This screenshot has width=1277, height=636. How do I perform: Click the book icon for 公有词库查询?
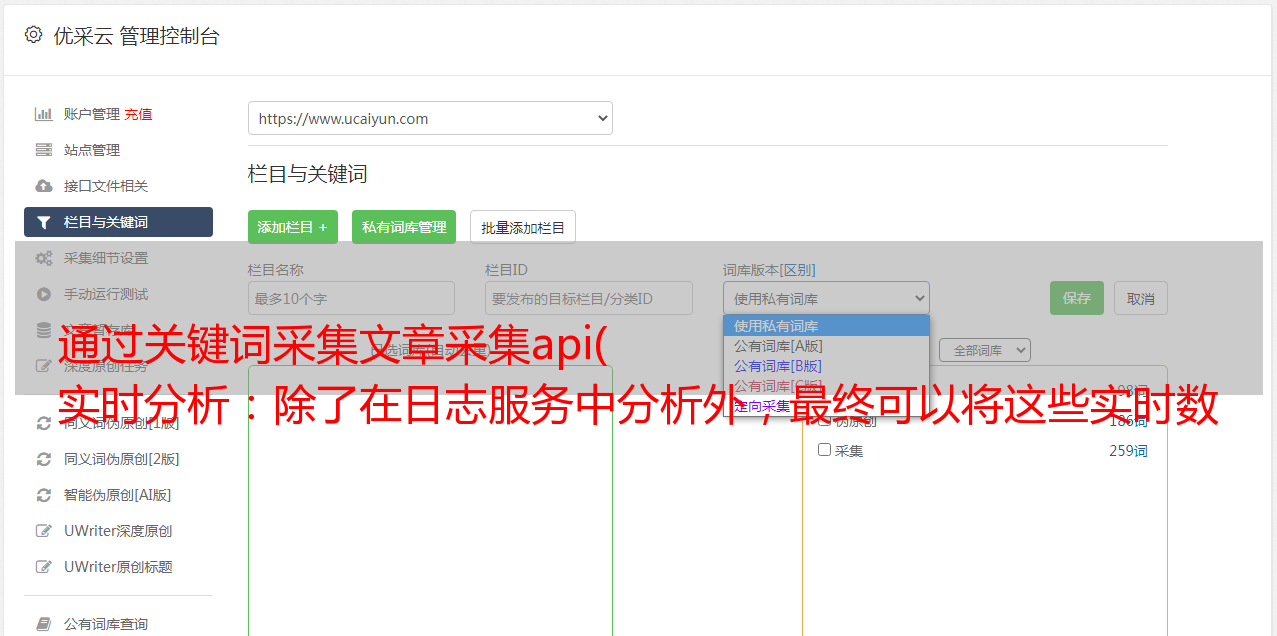pyautogui.click(x=44, y=624)
